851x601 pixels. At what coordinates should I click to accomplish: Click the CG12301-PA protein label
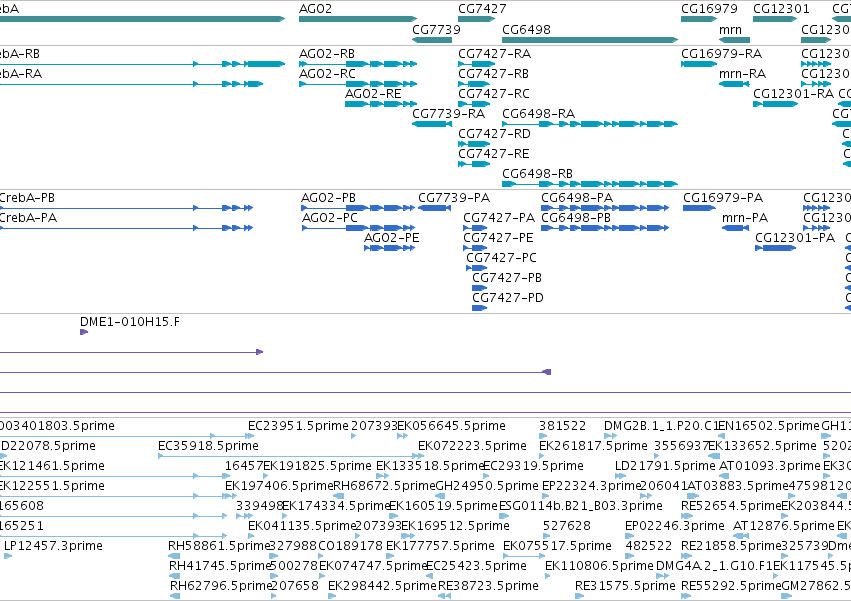[x=795, y=238]
